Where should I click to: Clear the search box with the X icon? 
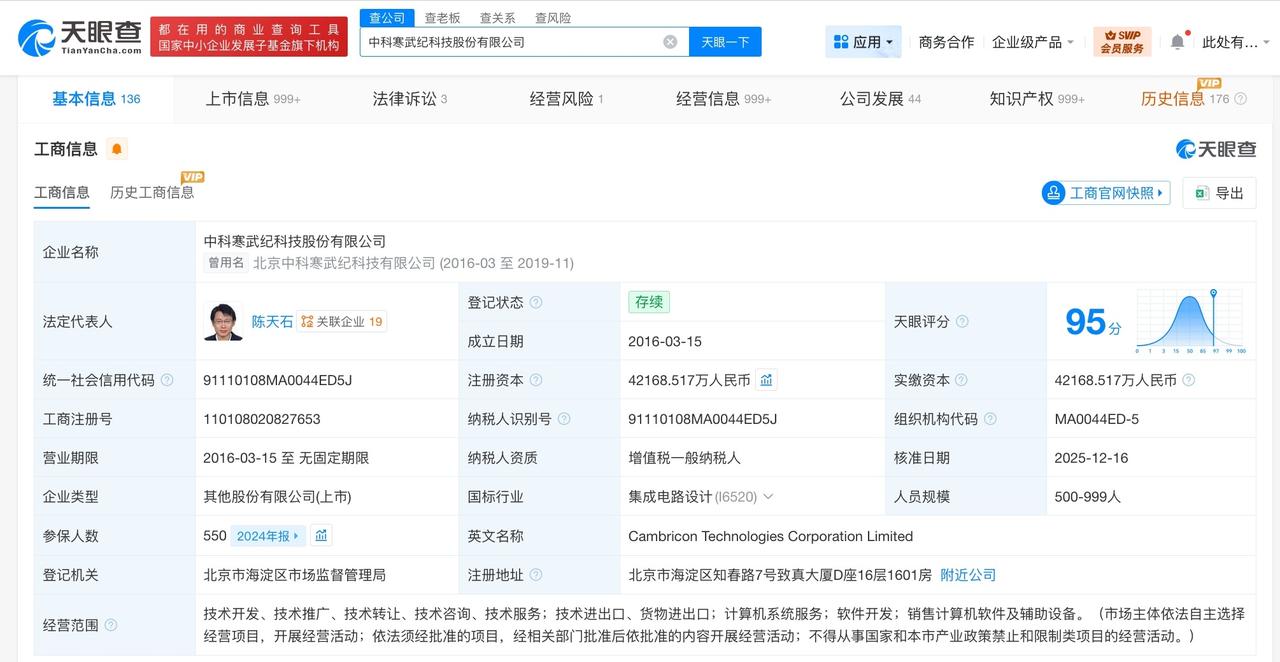tap(670, 41)
